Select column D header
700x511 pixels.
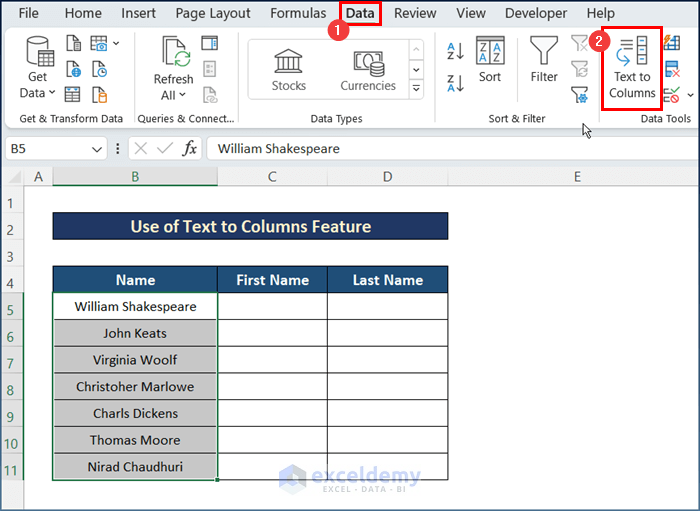pyautogui.click(x=387, y=177)
